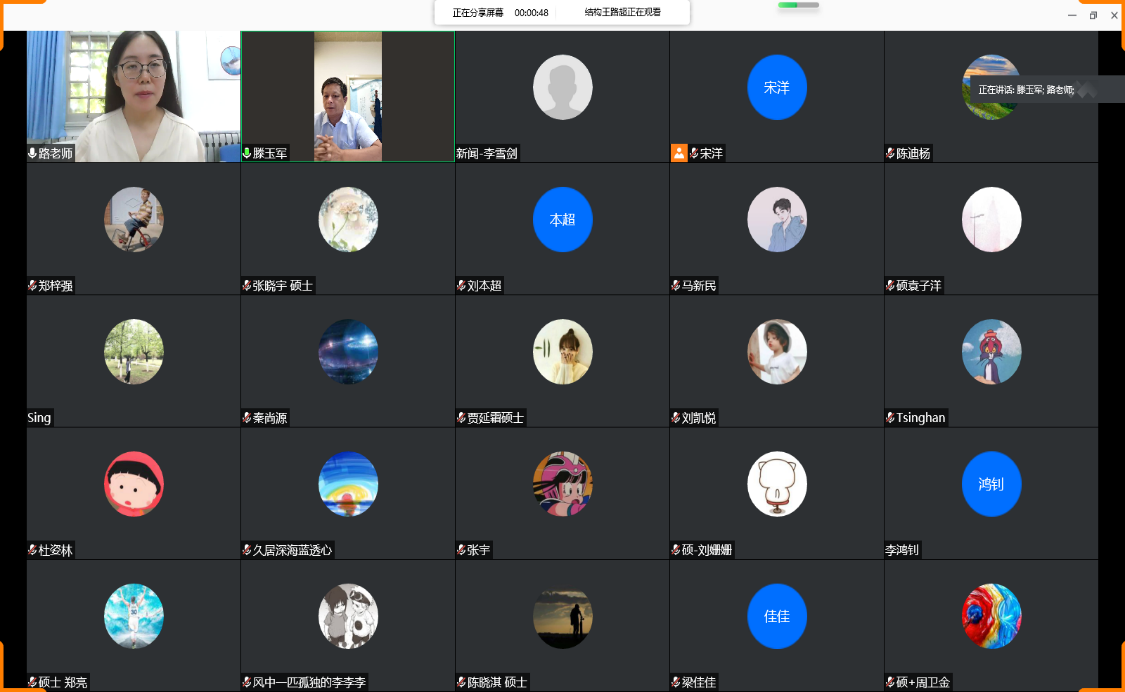Screen dimensions: 1125x692
Task: Click the orange host icon beside 宋洋
Action: click(679, 153)
